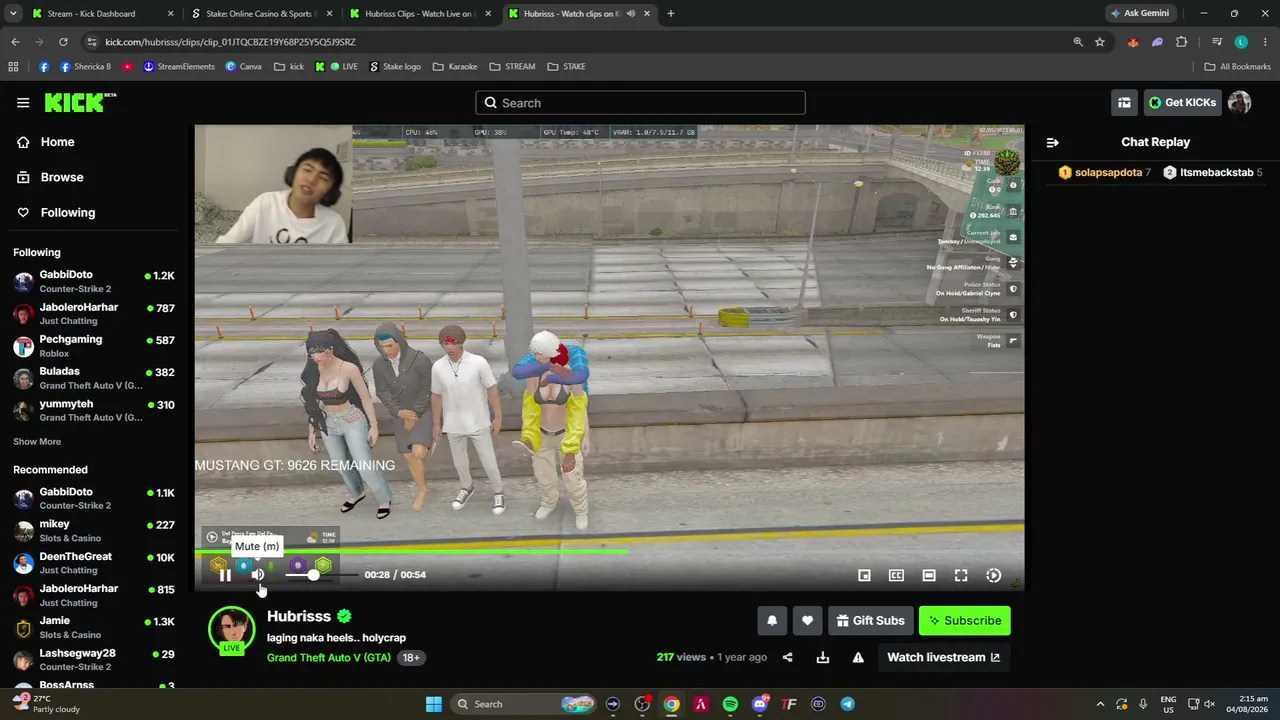Viewport: 1280px width, 720px height.
Task: Open Telegram from the taskbar
Action: point(848,704)
